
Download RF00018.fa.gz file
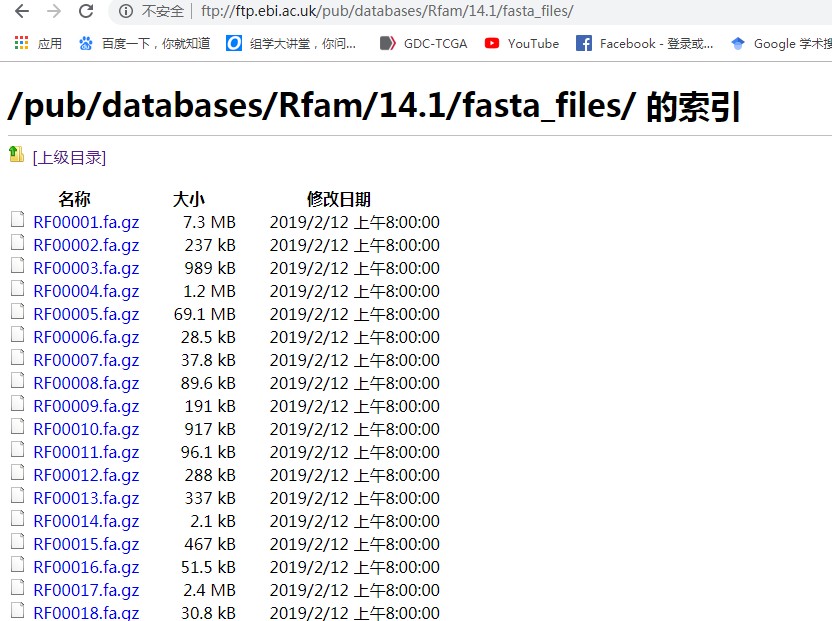point(86,612)
